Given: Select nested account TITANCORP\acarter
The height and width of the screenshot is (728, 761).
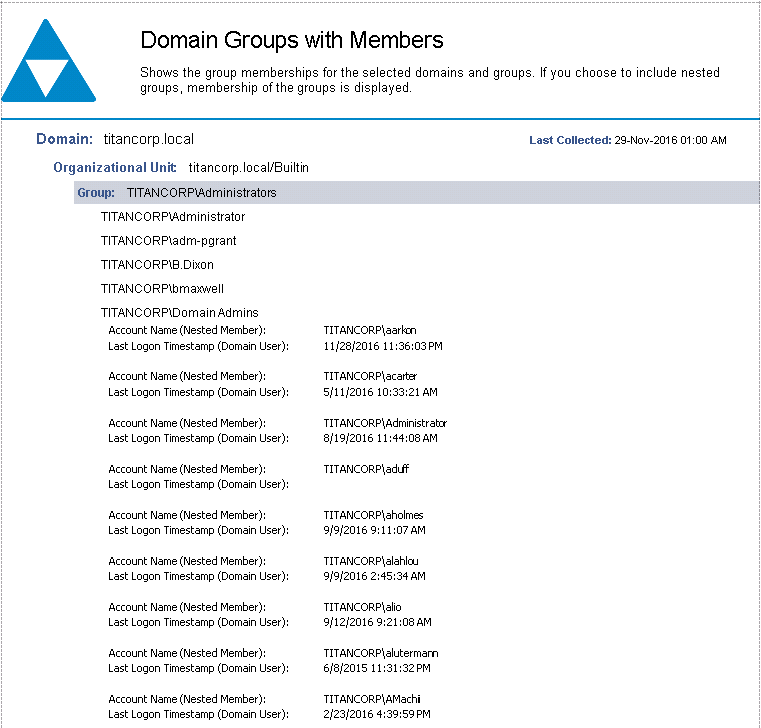Looking at the screenshot, I should pyautogui.click(x=364, y=377).
